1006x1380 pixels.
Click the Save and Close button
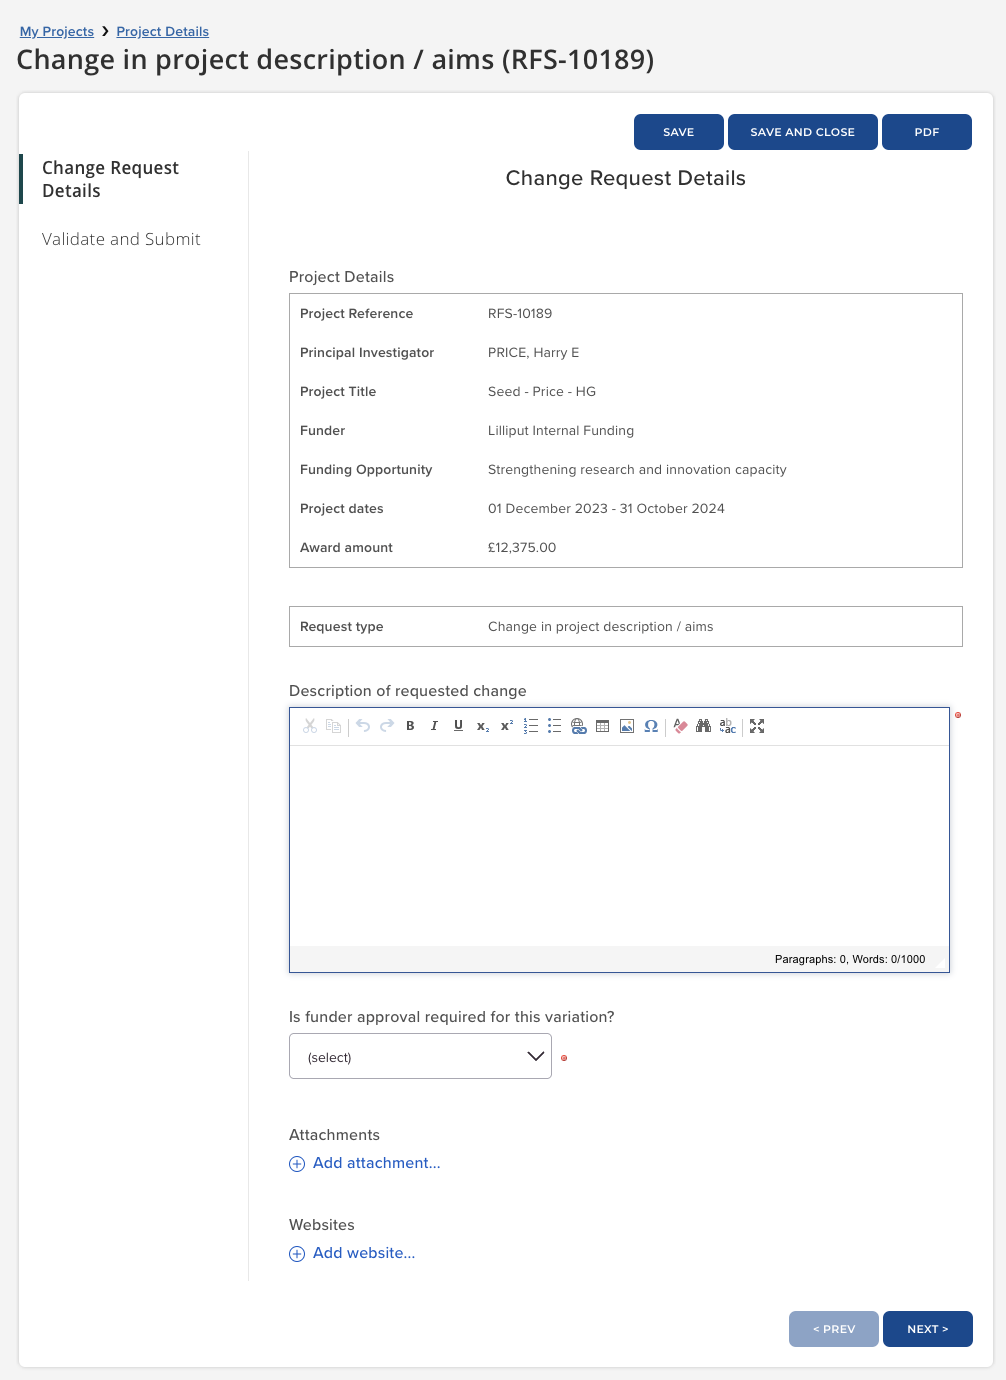pos(802,132)
